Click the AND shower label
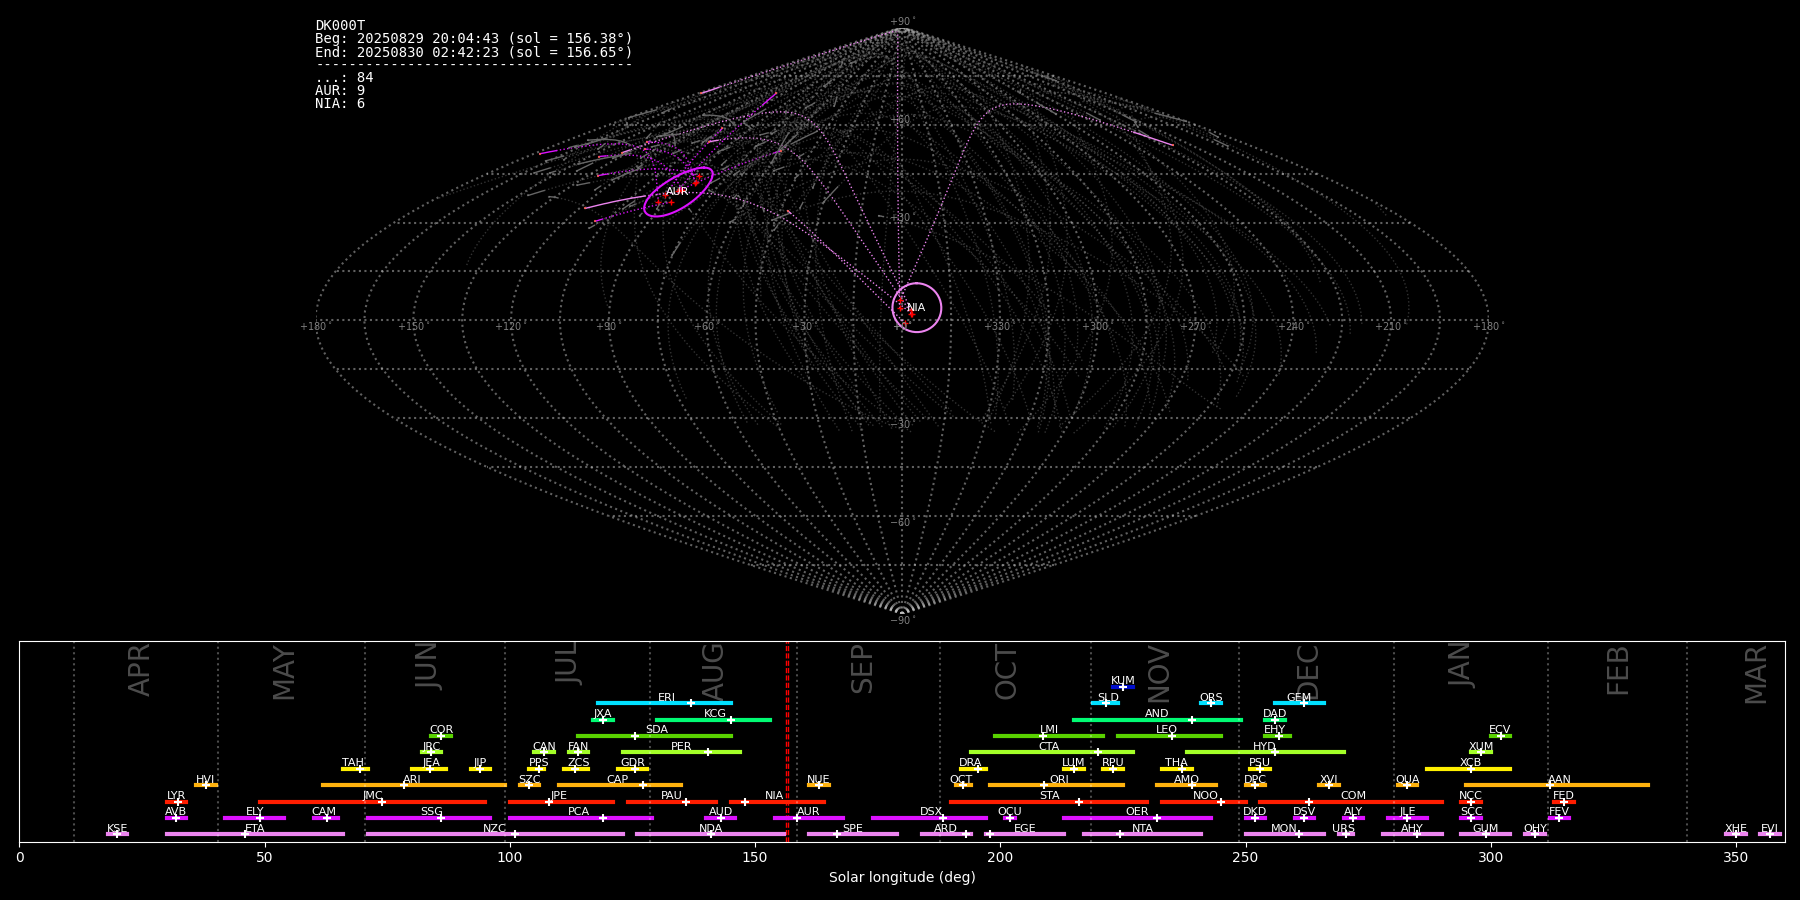 pyautogui.click(x=1157, y=714)
